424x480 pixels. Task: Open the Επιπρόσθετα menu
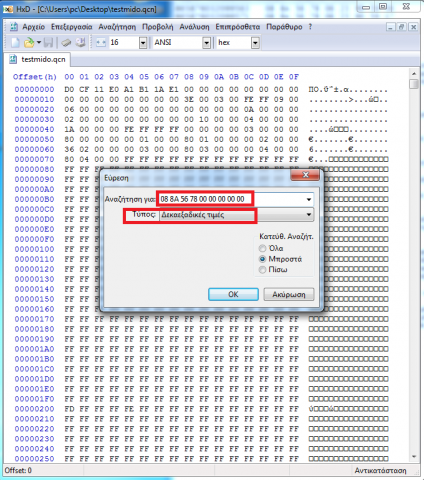click(238, 27)
